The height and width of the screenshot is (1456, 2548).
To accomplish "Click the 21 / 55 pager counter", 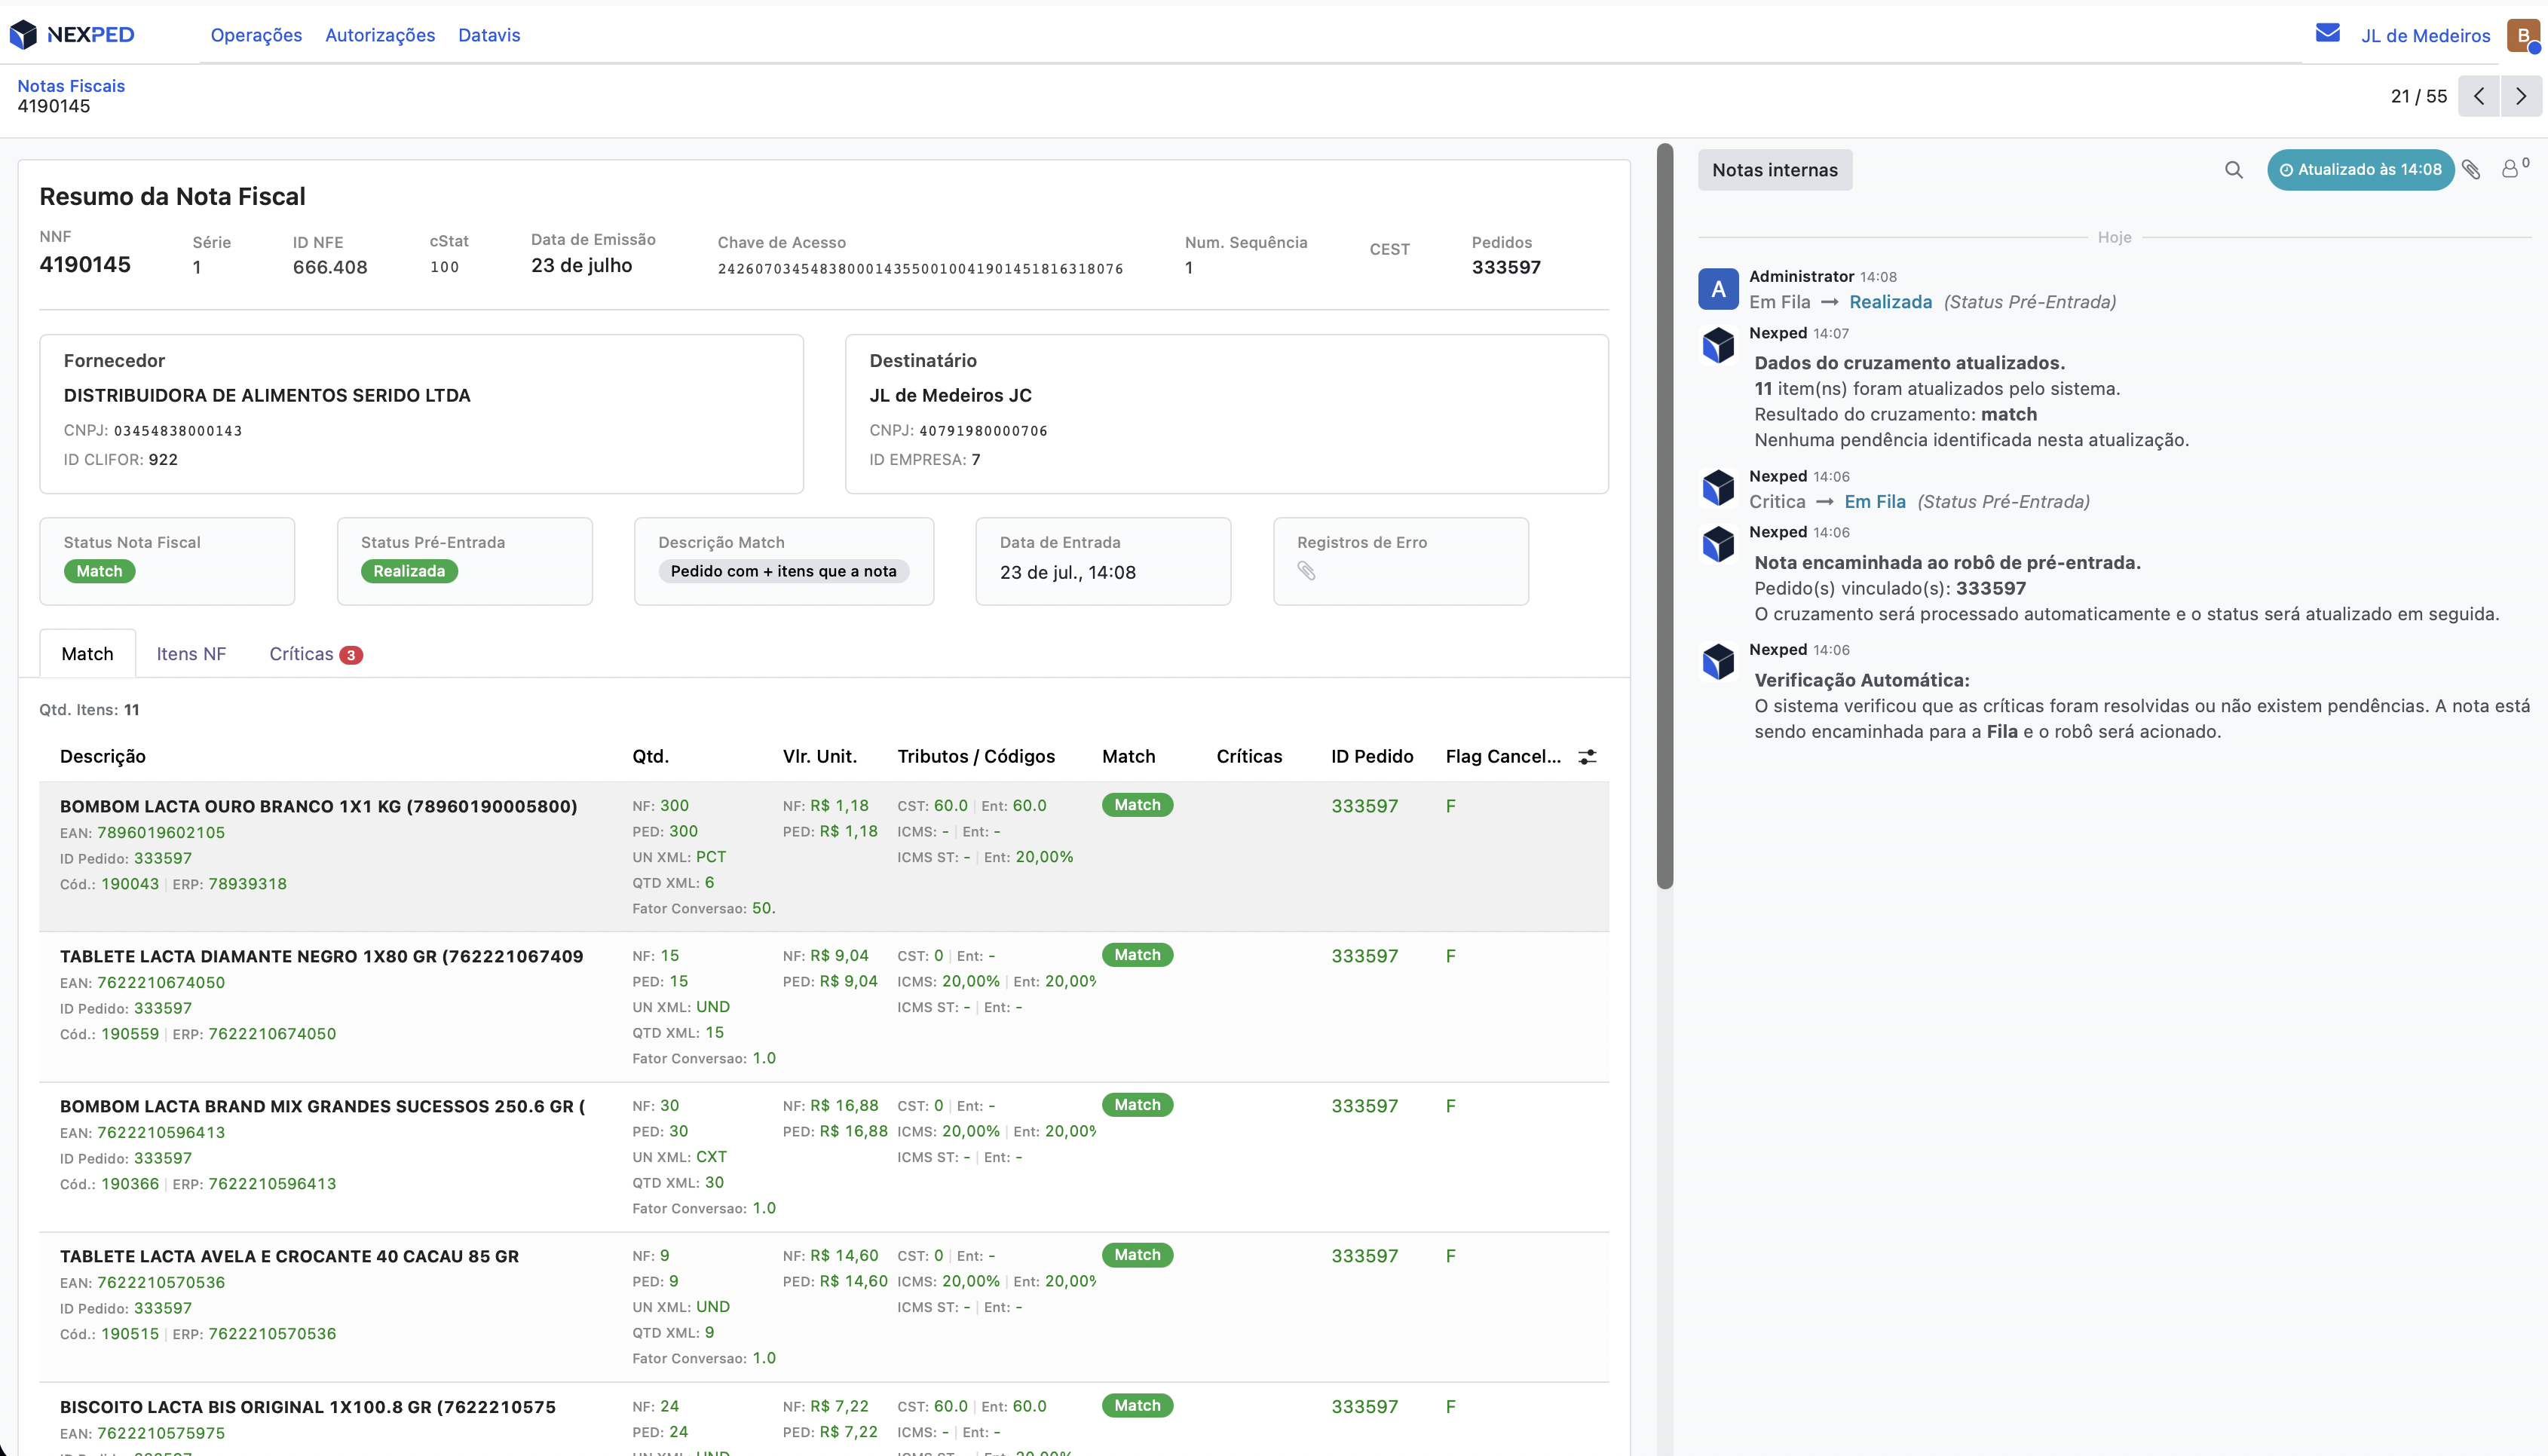I will click(x=2418, y=96).
